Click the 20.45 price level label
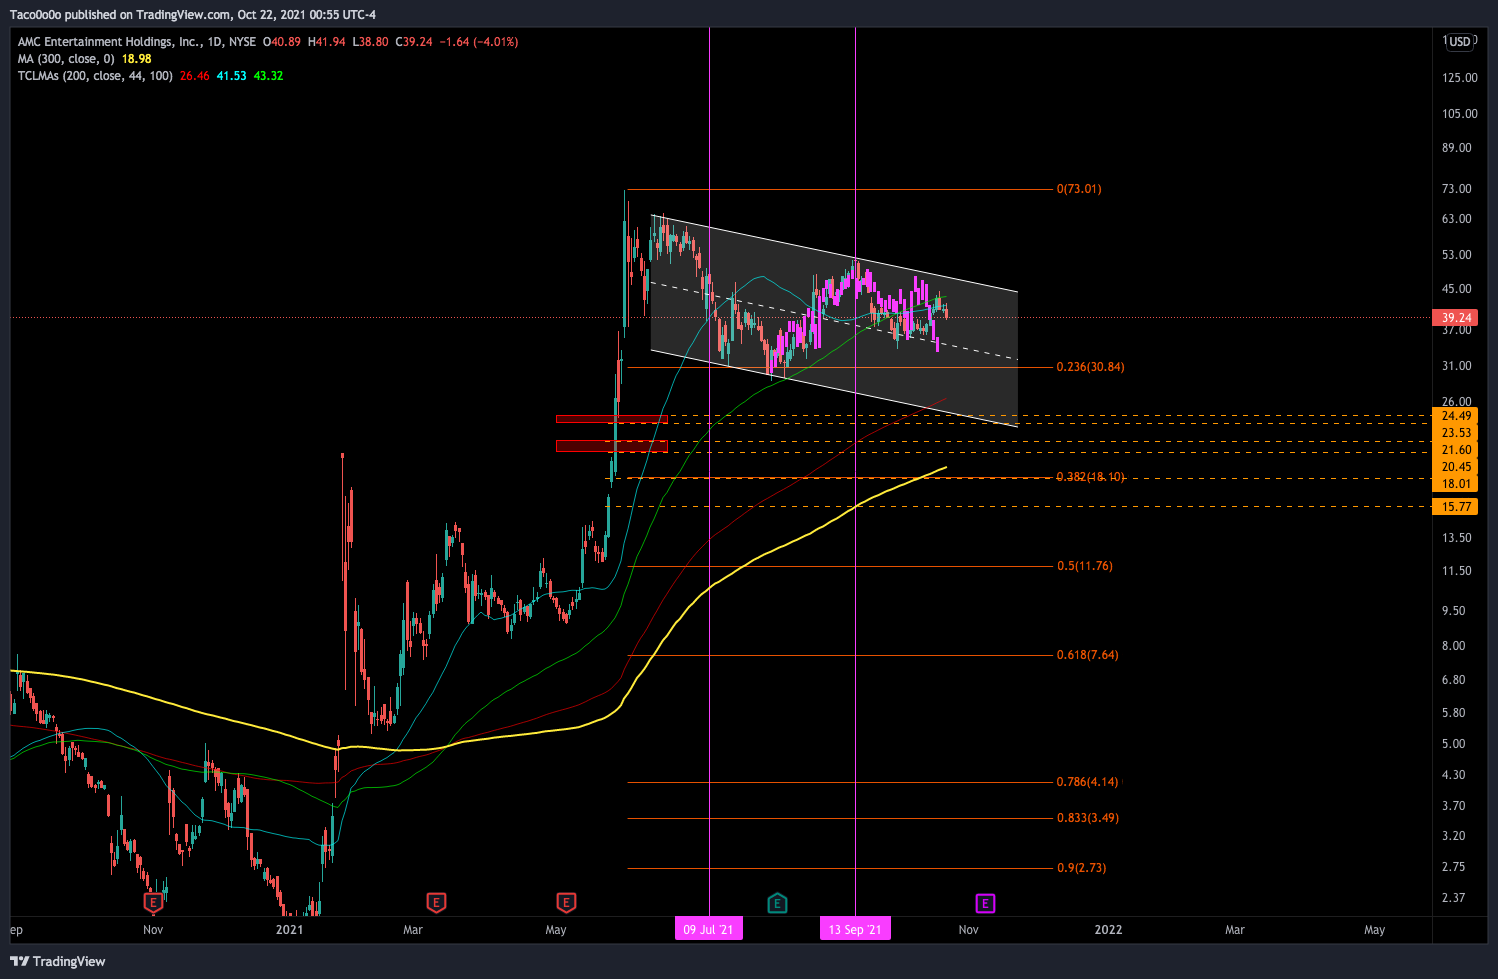1498x979 pixels. pyautogui.click(x=1455, y=467)
